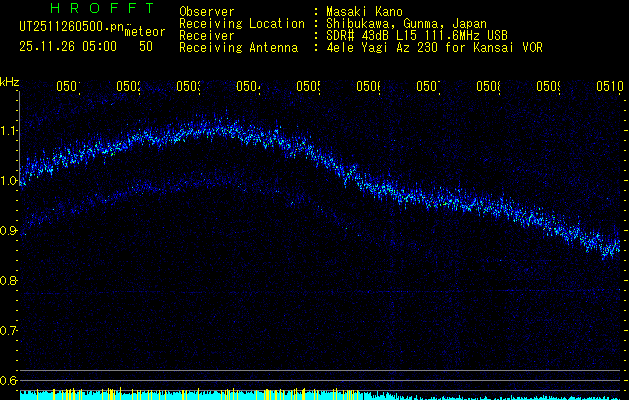Click the 4ele Yagi antenna description

pyautogui.click(x=434, y=47)
